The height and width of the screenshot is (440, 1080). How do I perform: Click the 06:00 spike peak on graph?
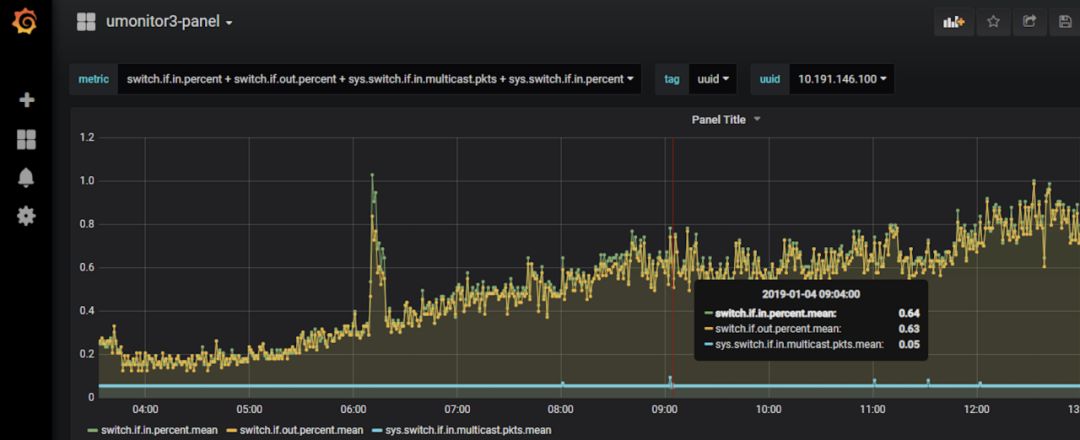click(x=373, y=176)
